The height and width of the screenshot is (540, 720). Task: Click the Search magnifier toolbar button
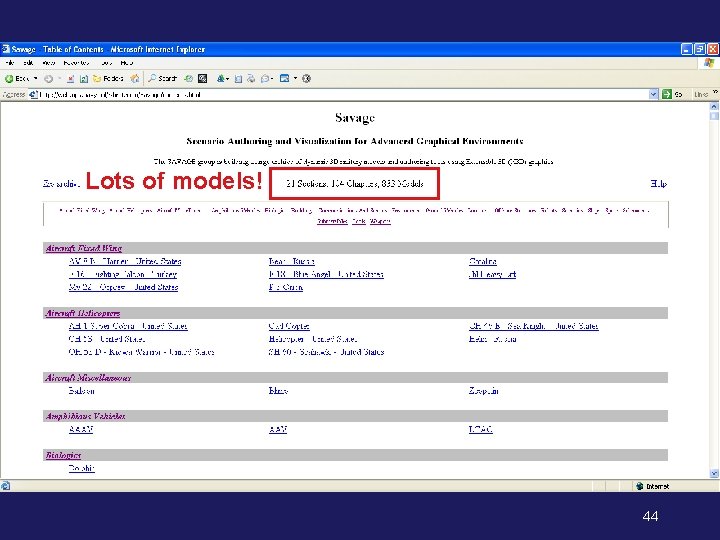163,79
